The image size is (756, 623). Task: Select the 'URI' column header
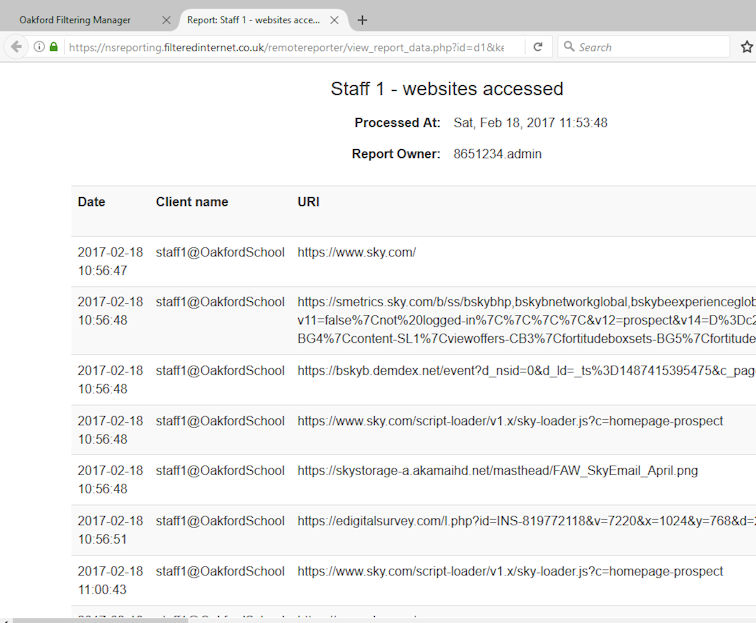tap(309, 202)
